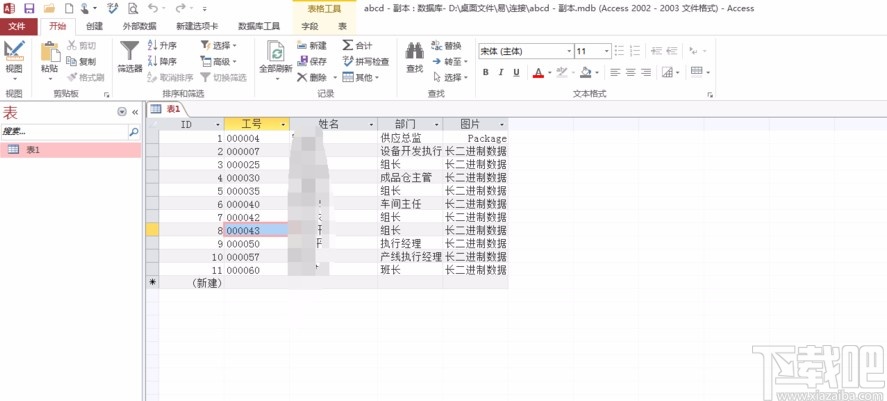Open the 部门 column header dropdown arrow
The width and height of the screenshot is (887, 401).
tap(437, 124)
